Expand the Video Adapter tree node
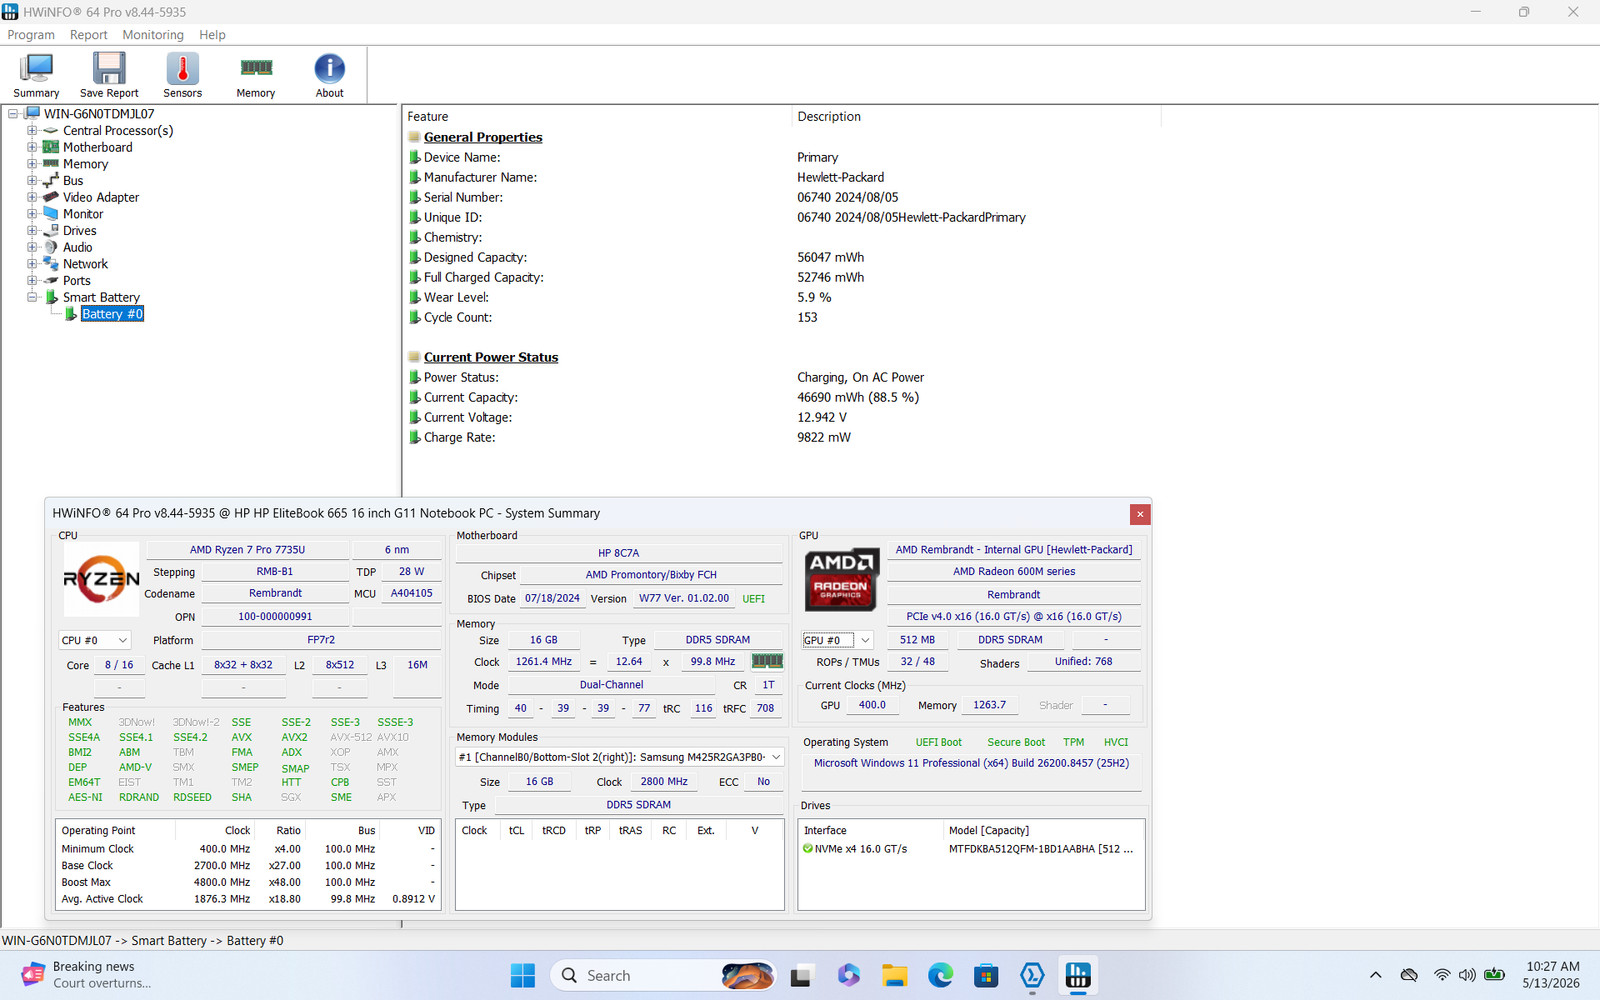 point(32,197)
